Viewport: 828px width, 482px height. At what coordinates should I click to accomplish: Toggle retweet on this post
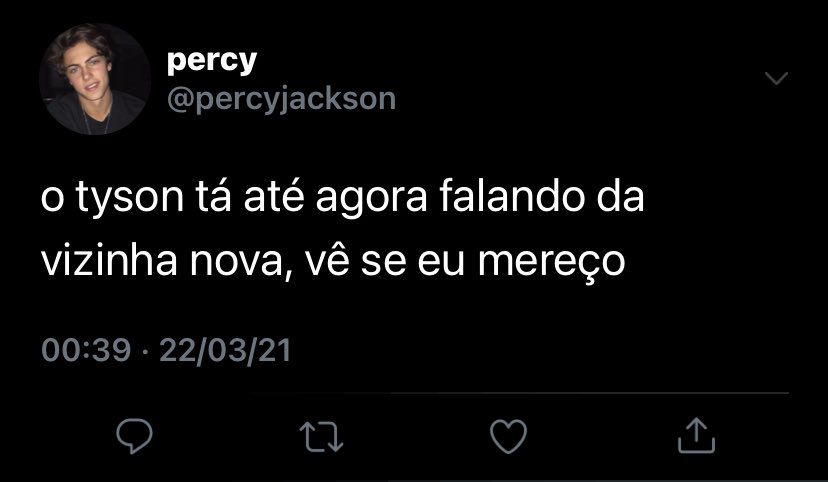tap(321, 437)
